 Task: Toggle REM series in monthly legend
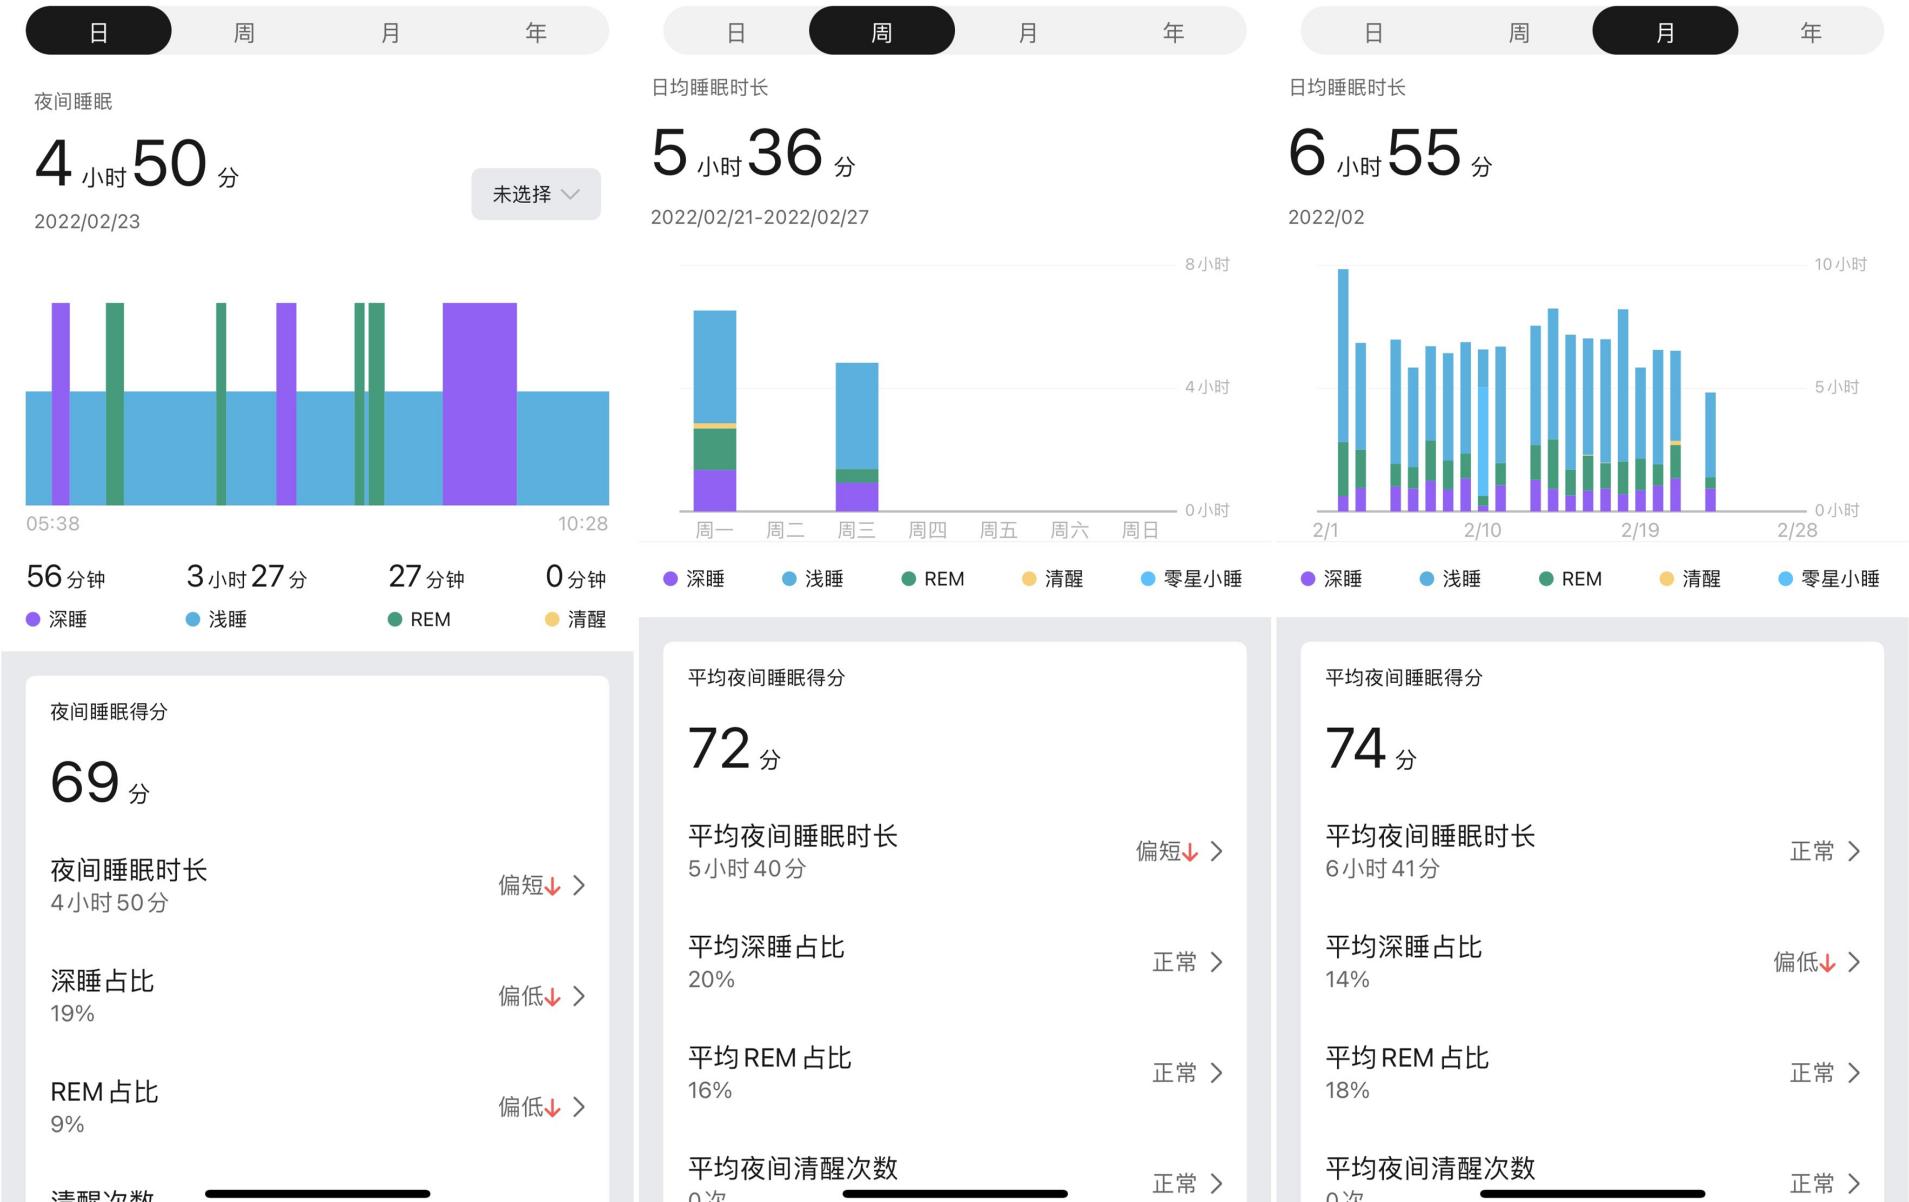[1545, 578]
